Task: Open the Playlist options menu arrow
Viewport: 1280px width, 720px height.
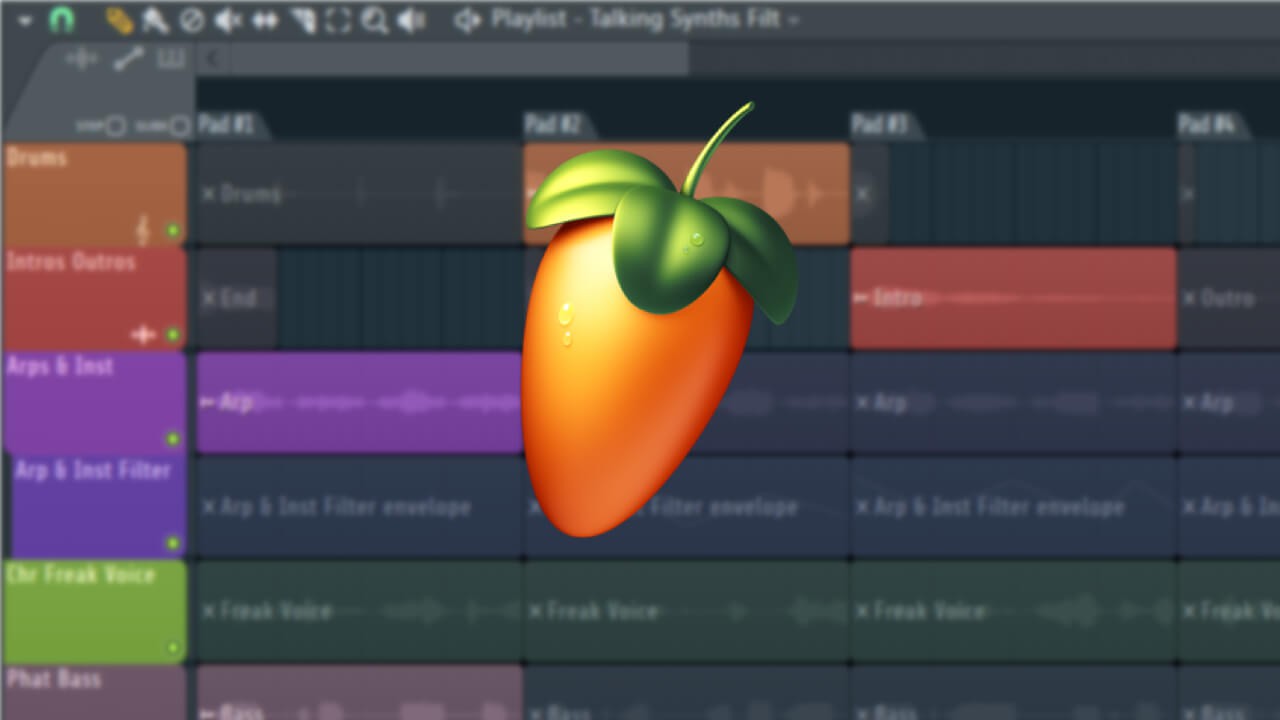Action: coord(25,20)
